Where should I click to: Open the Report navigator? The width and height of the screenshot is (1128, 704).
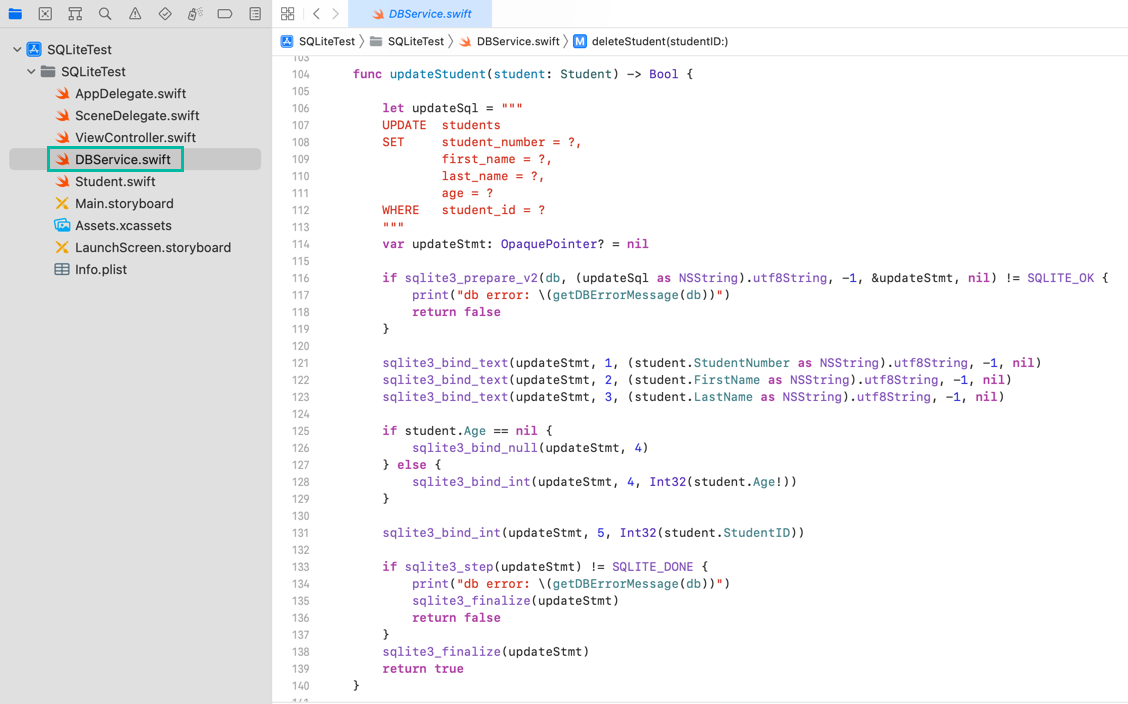255,14
